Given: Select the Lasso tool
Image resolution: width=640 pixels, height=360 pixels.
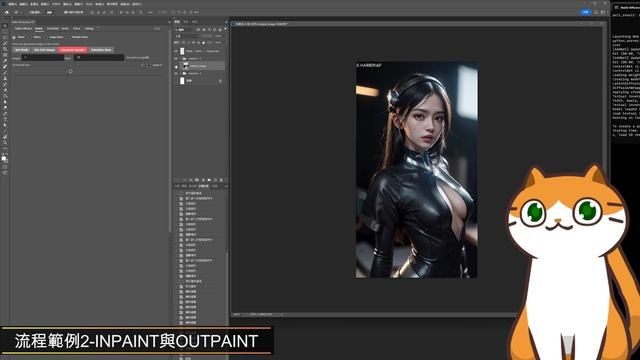Looking at the screenshot, I should [5, 38].
